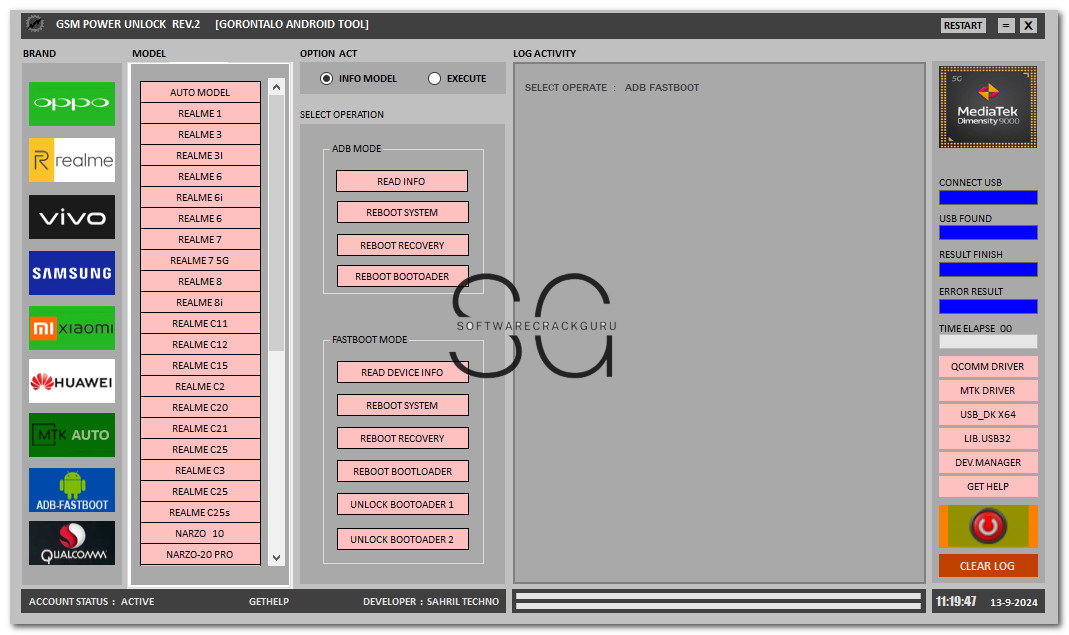
Task: Click GETHELP in the status bar
Action: click(269, 602)
